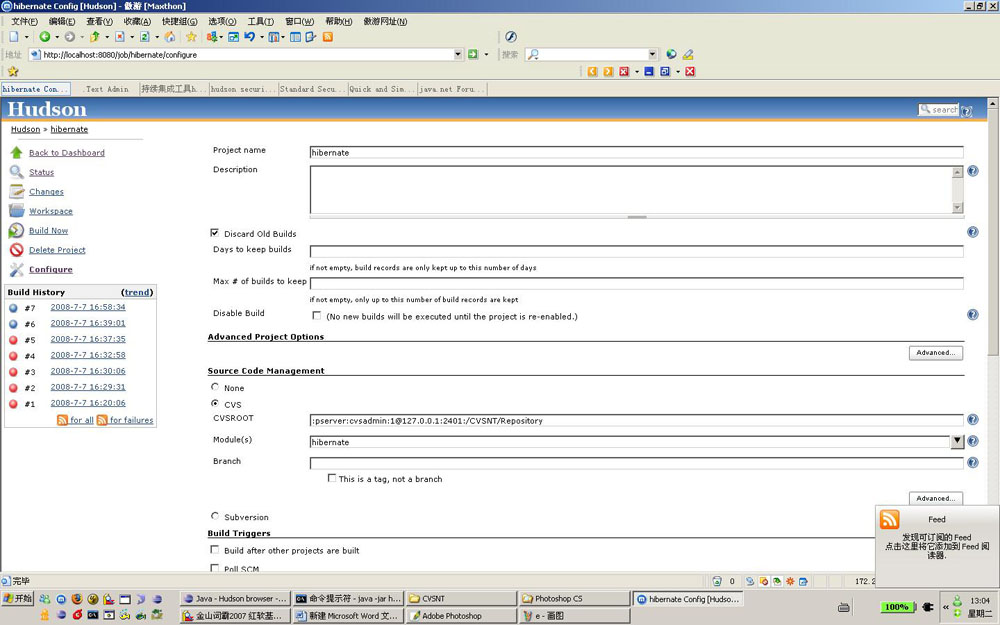Switch to the 'hudson securi...' browser tab
Image resolution: width=1000 pixels, height=625 pixels.
pos(243,89)
